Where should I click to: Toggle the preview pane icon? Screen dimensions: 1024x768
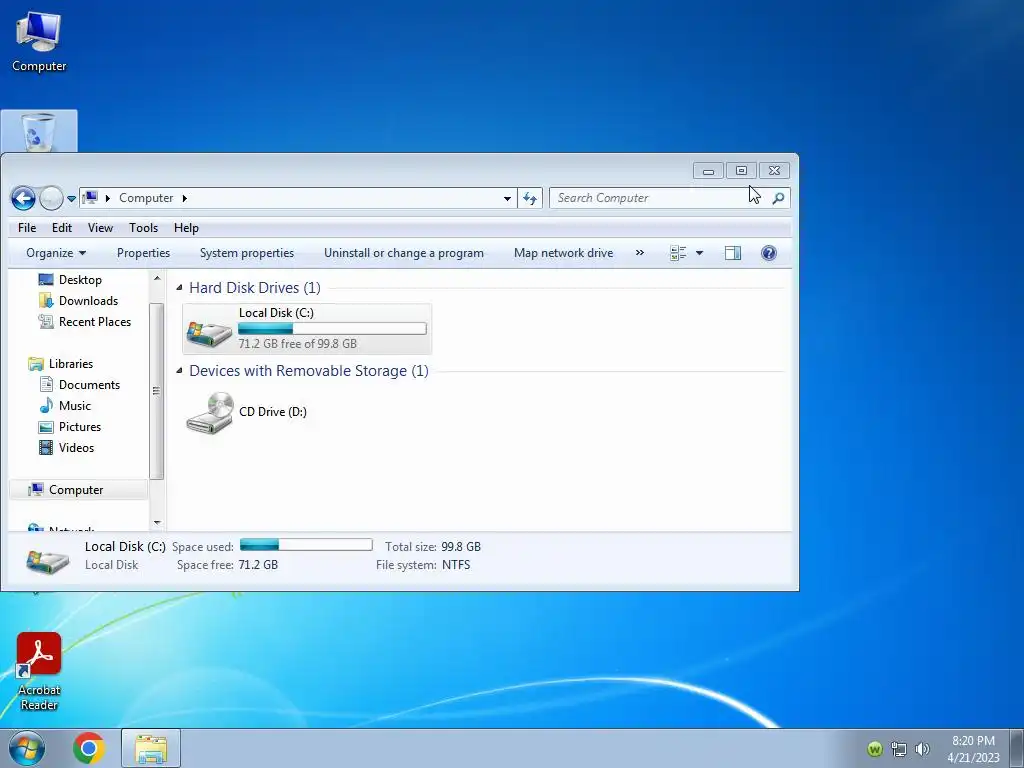point(733,253)
